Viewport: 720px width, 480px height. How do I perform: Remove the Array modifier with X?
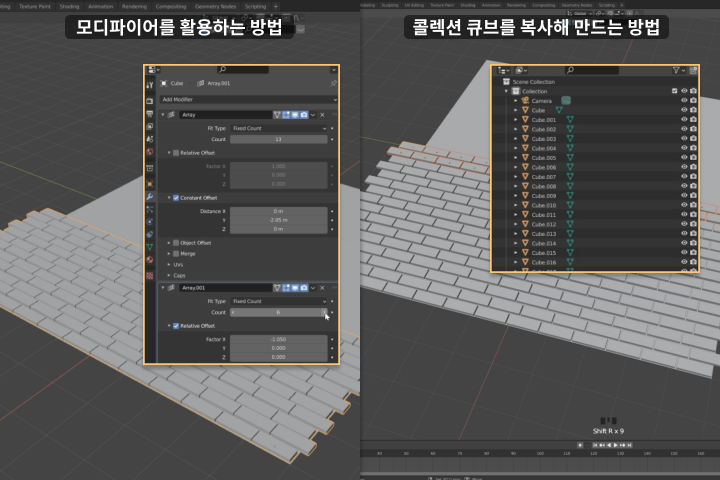tap(322, 115)
